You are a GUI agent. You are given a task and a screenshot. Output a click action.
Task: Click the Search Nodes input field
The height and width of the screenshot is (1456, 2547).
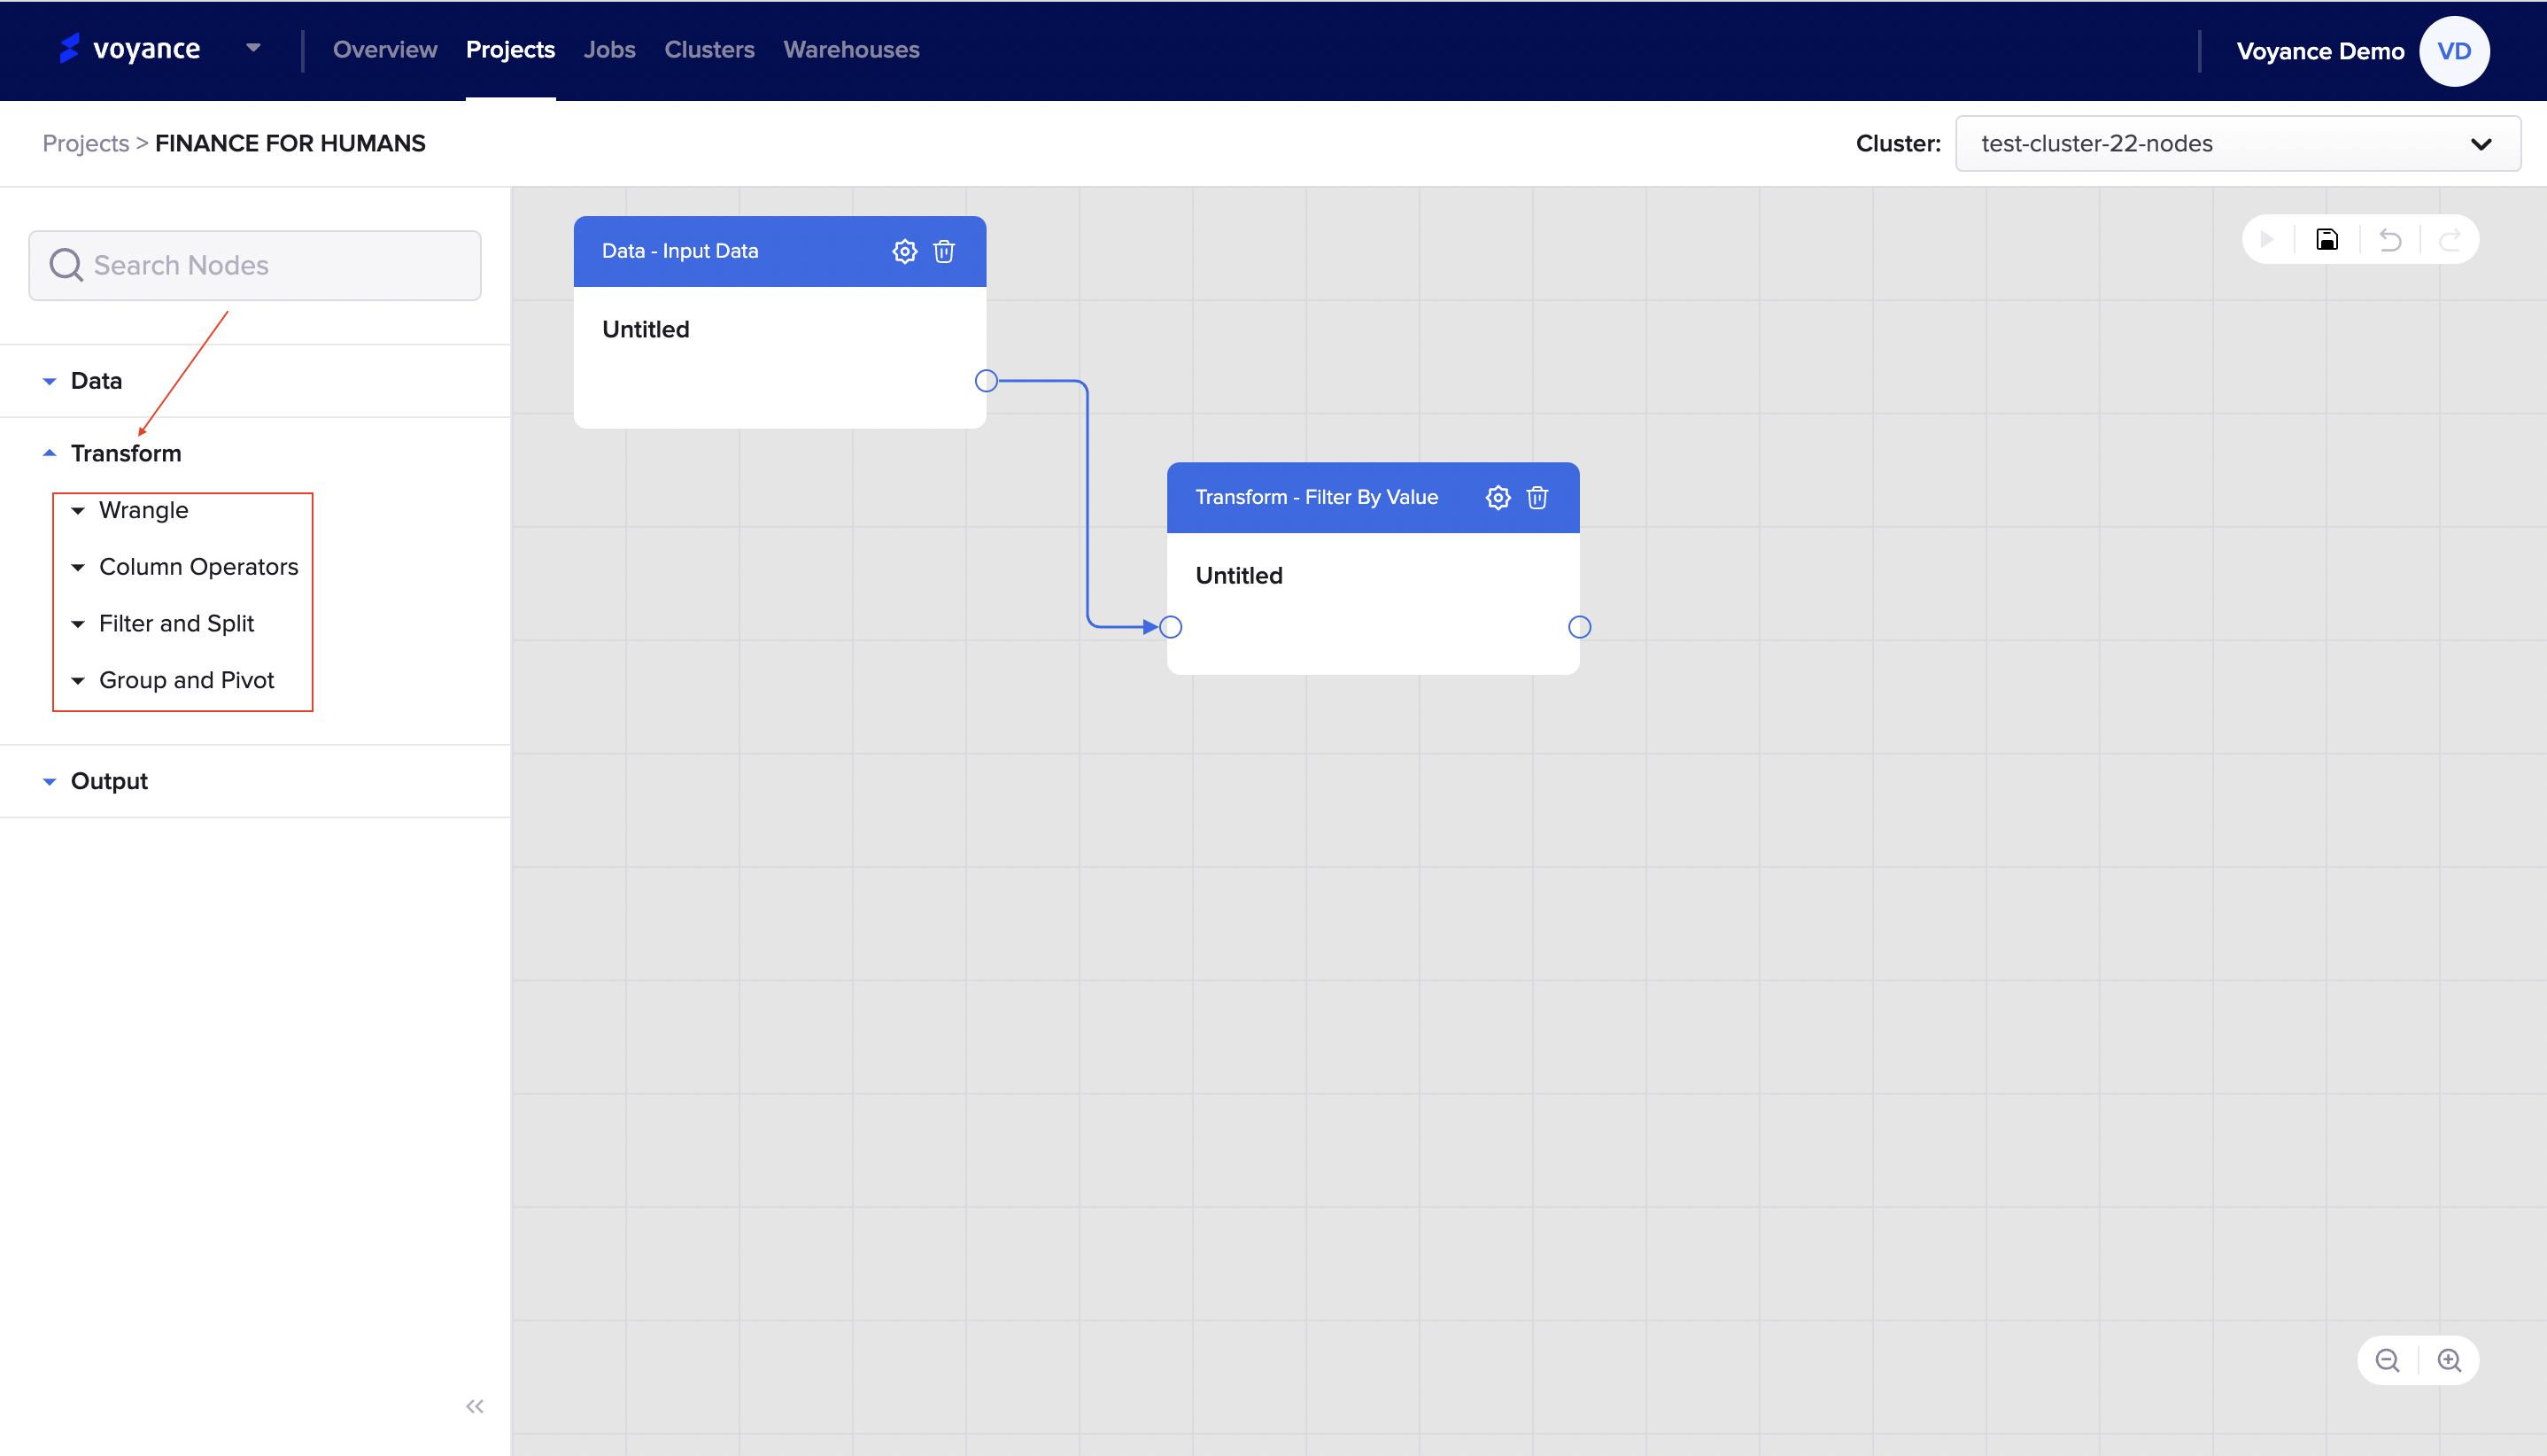click(x=255, y=265)
